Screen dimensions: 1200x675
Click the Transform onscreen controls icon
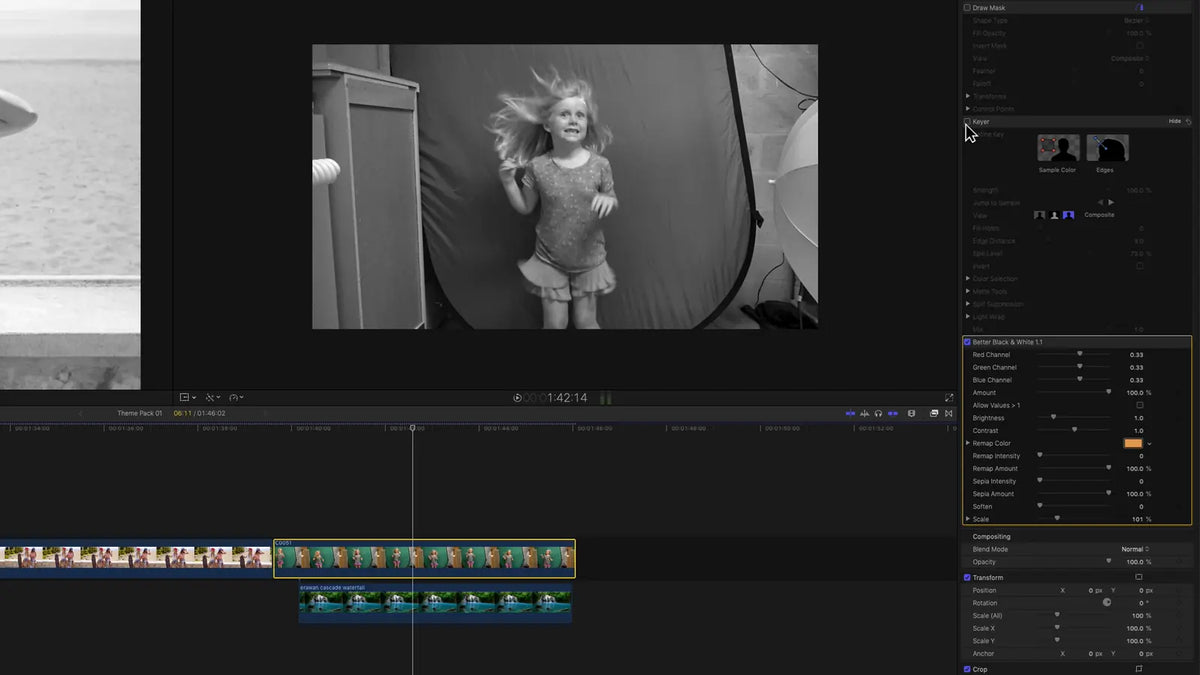coord(1139,577)
